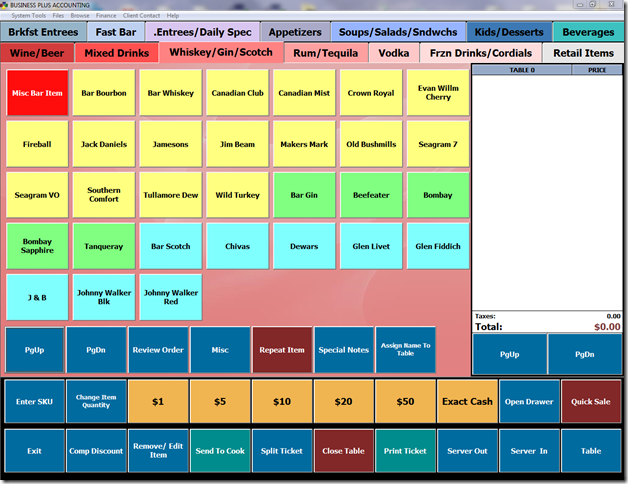This screenshot has width=628, height=484.
Task: Switch to the Kids/Desserts tab
Action: (509, 32)
